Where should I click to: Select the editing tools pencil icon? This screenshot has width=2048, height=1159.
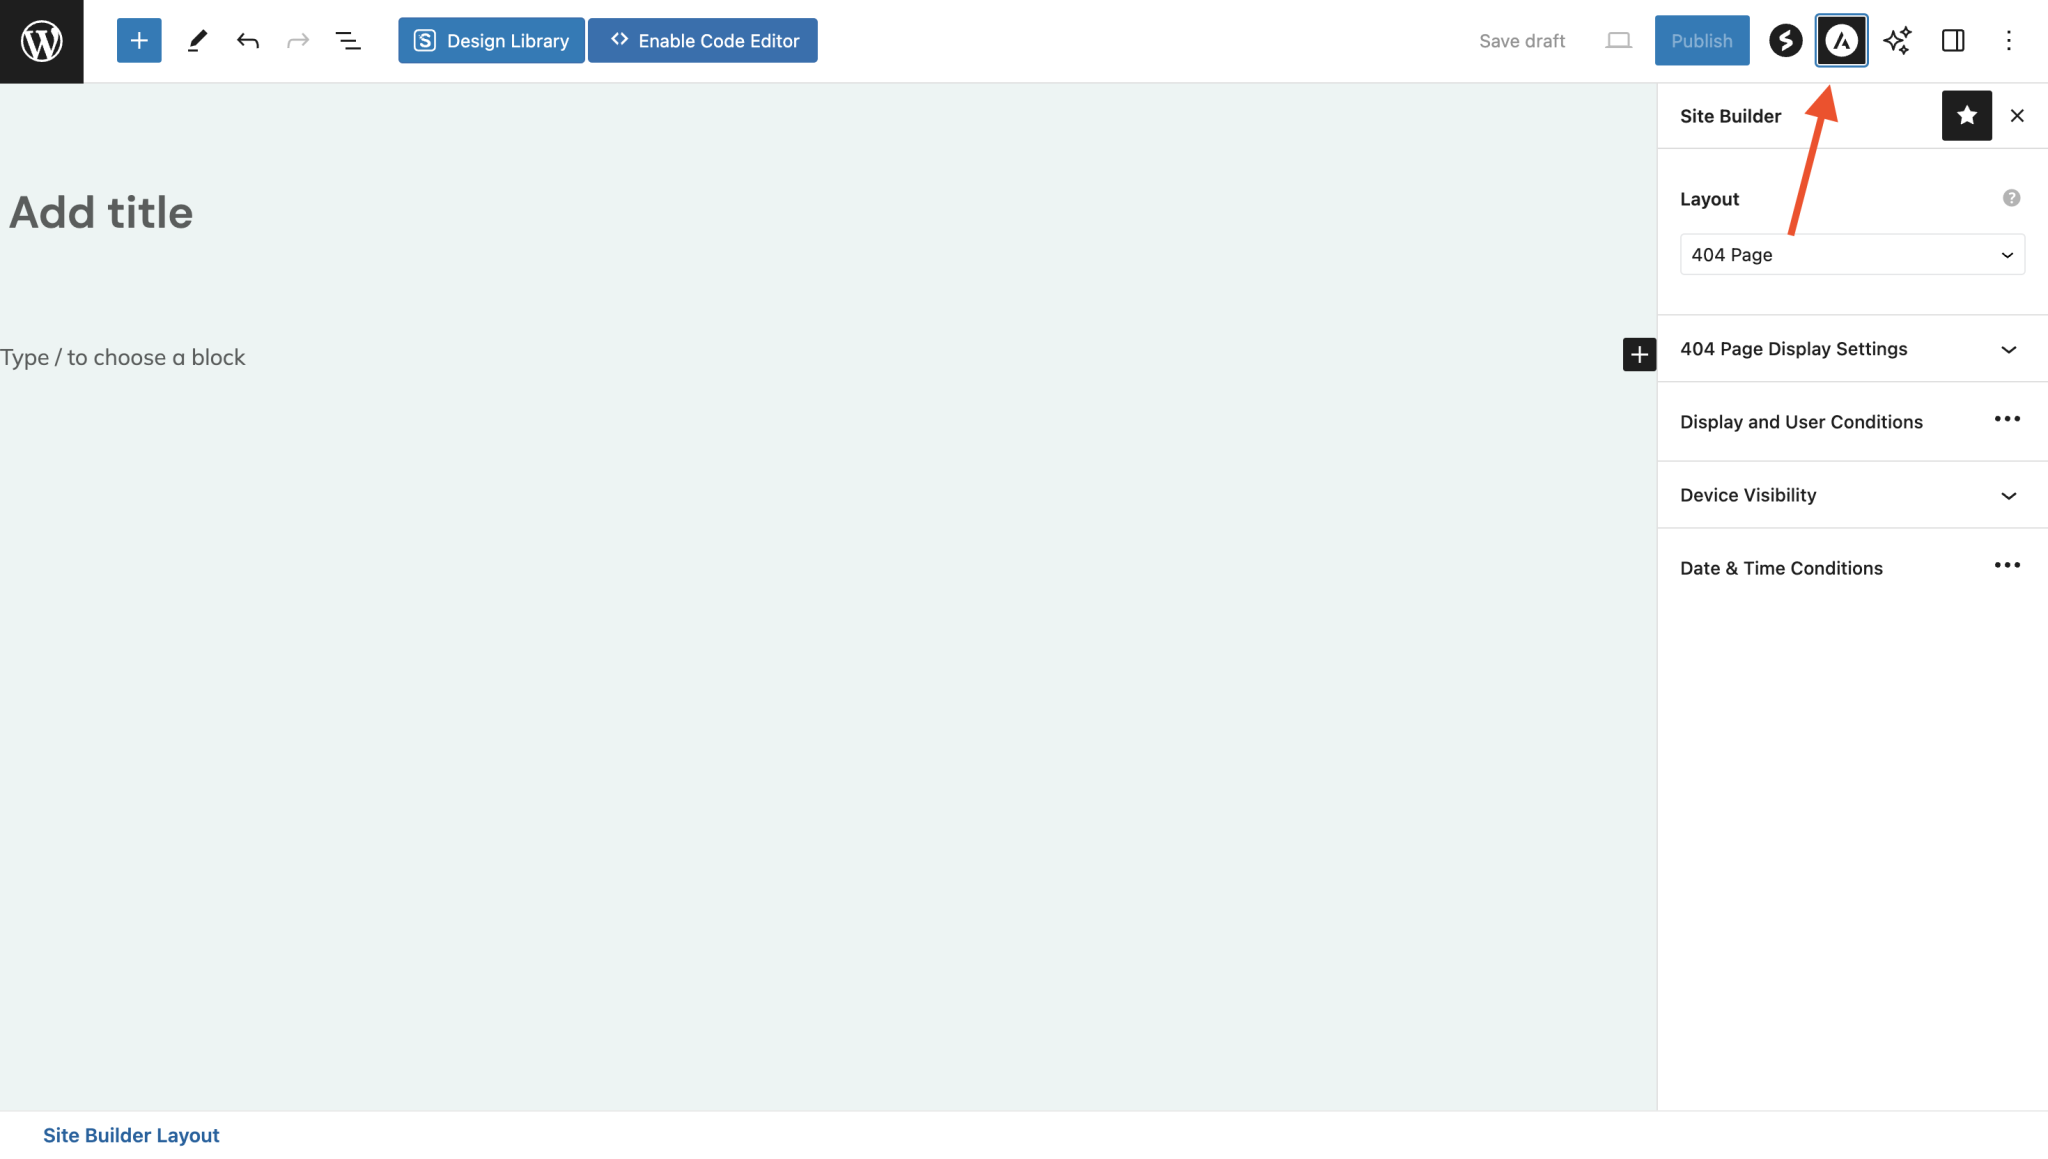click(x=197, y=40)
